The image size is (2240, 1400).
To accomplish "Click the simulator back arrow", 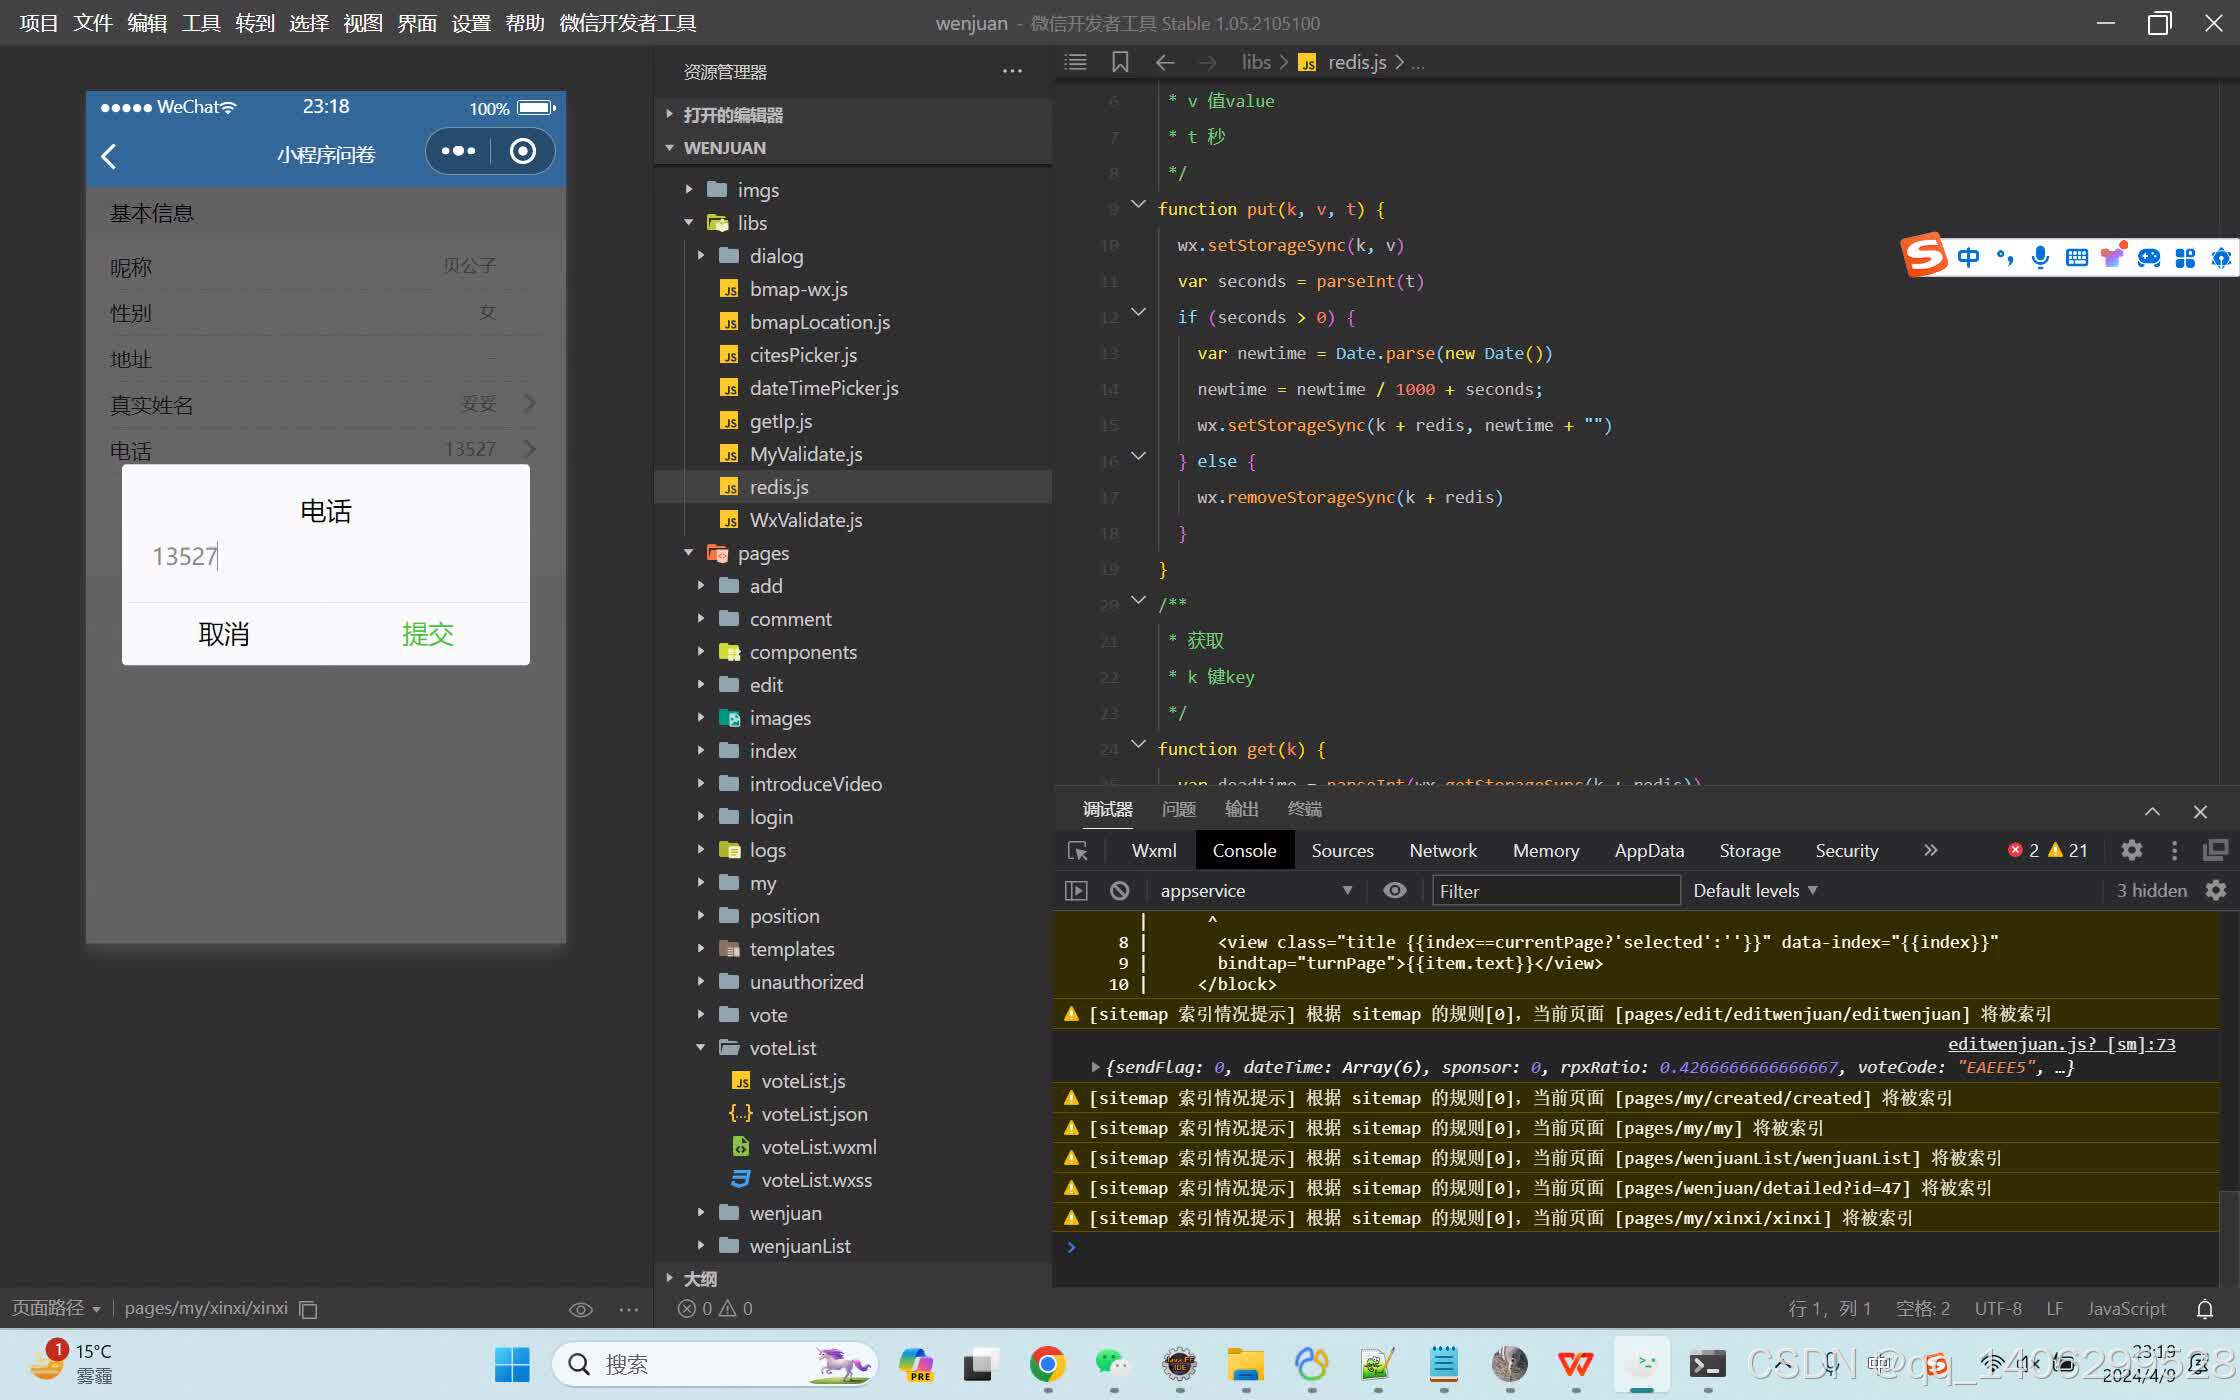I will point(109,155).
